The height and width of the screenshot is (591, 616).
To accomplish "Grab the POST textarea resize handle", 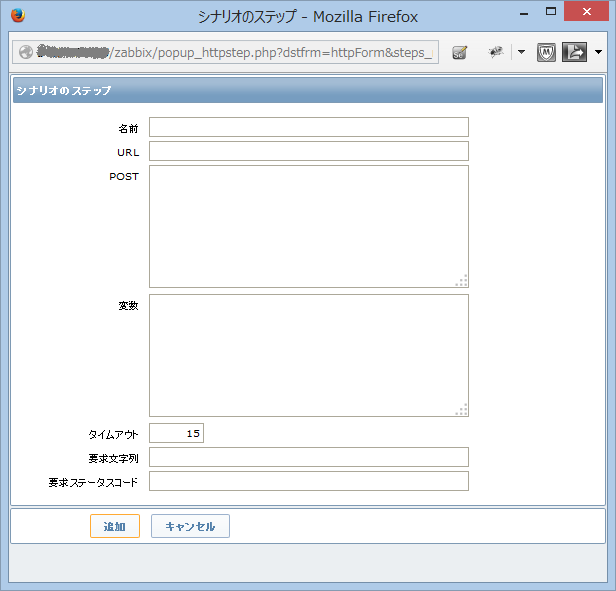I will tap(462, 281).
